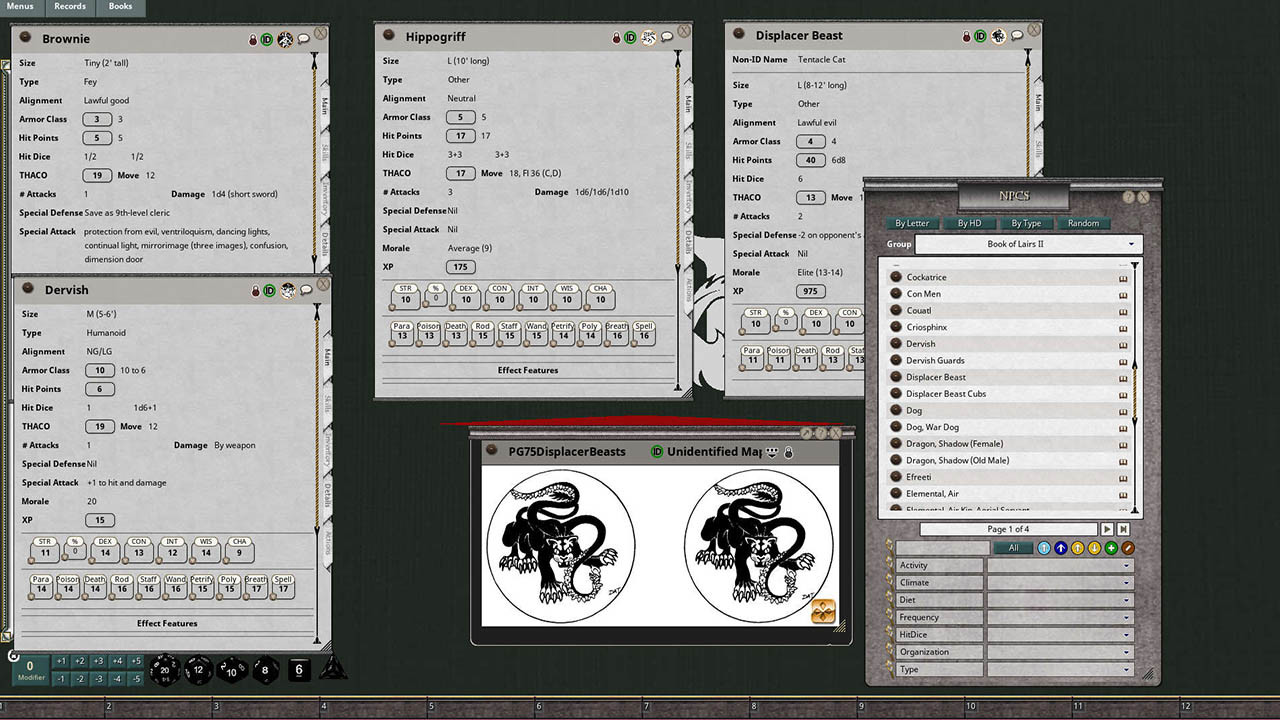Image resolution: width=1280 pixels, height=720 pixels.
Task: Switch NPC sorting to By HD
Action: coord(970,223)
